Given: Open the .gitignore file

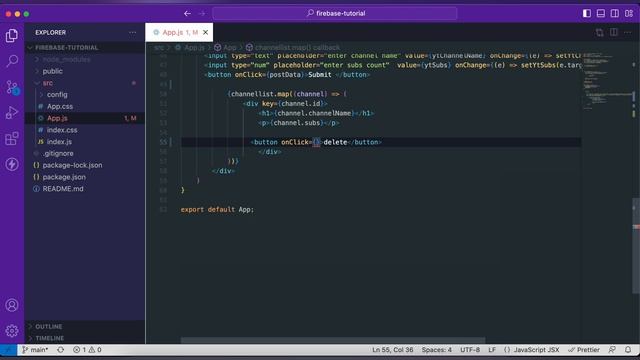Looking at the screenshot, I should coord(85,153).
